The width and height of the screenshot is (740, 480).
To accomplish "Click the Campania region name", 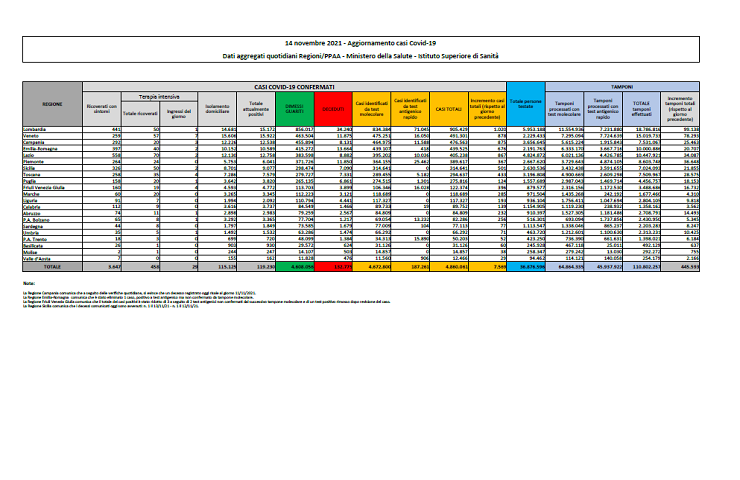I will 52,142.
